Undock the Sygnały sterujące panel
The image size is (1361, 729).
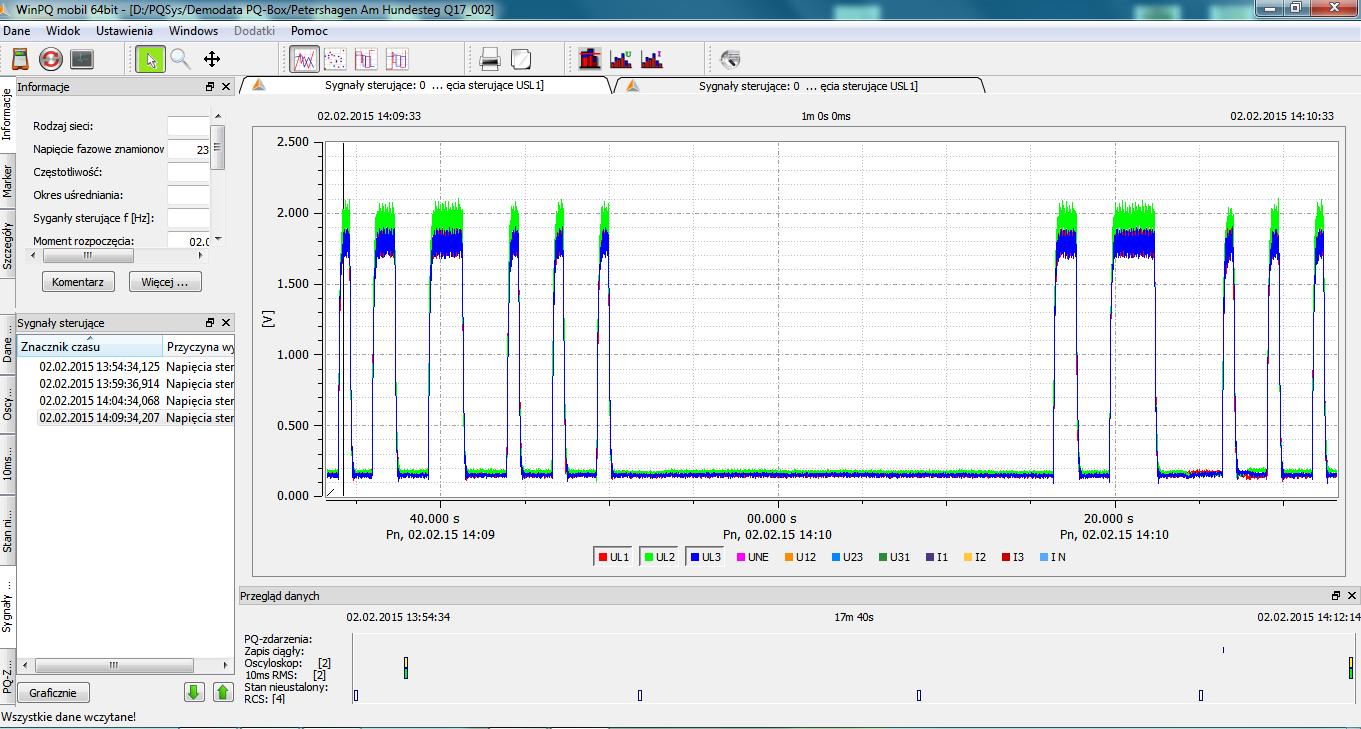[x=210, y=323]
